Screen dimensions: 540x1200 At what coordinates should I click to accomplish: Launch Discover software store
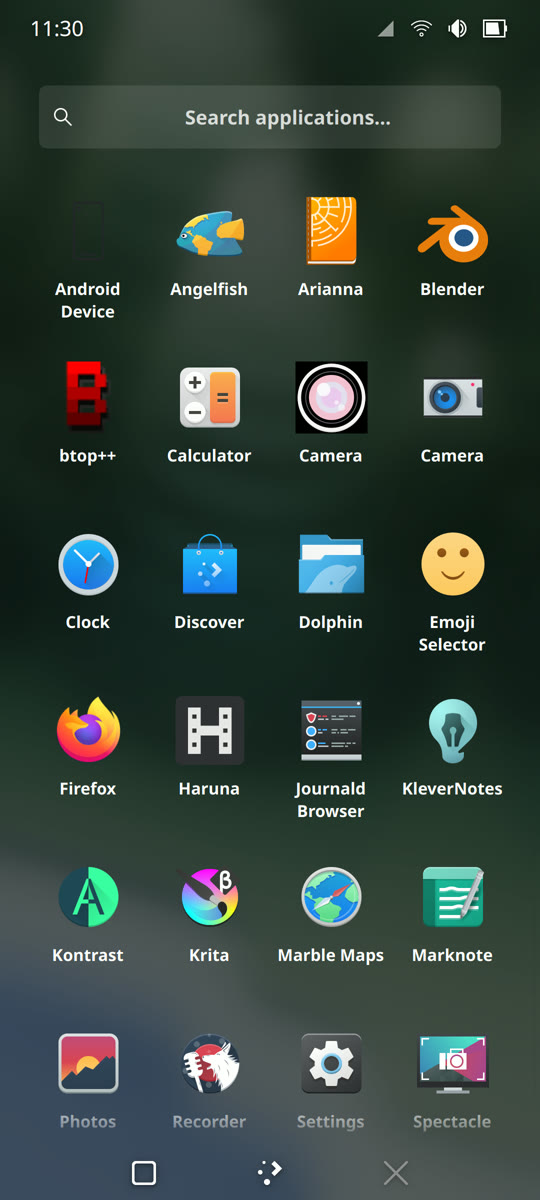coord(209,581)
